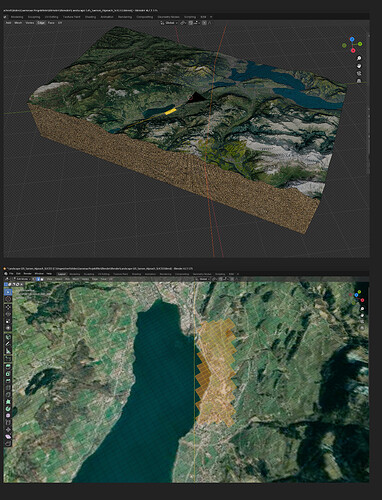The width and height of the screenshot is (382, 500).
Task: Select the Measure tool in bottom window toolbar
Action: (x=8, y=351)
